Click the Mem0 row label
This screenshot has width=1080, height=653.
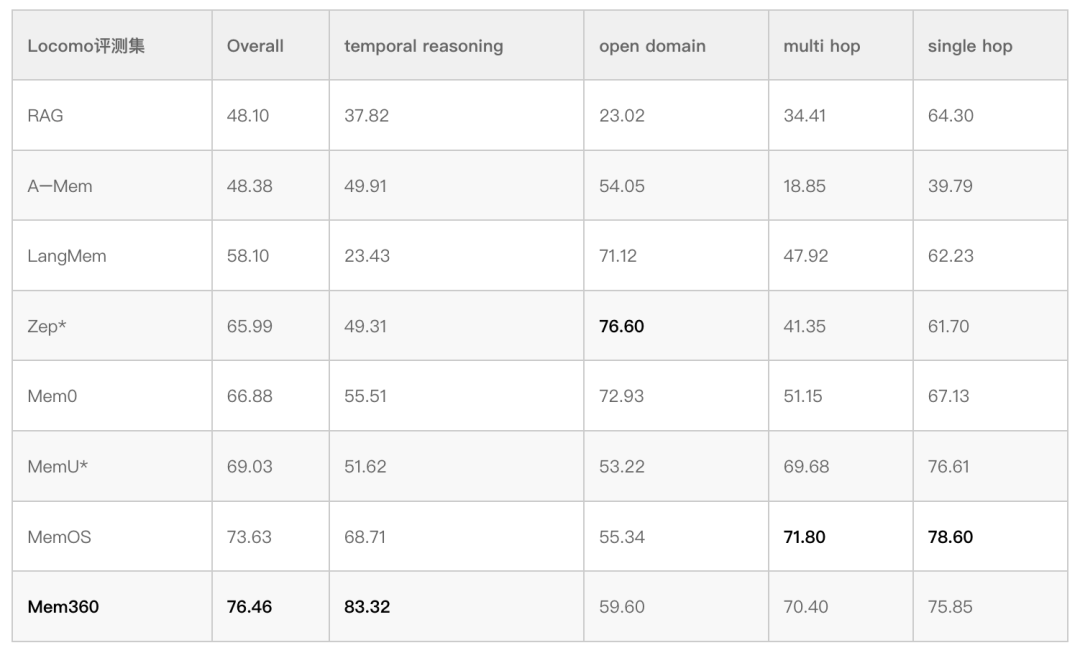tap(52, 396)
